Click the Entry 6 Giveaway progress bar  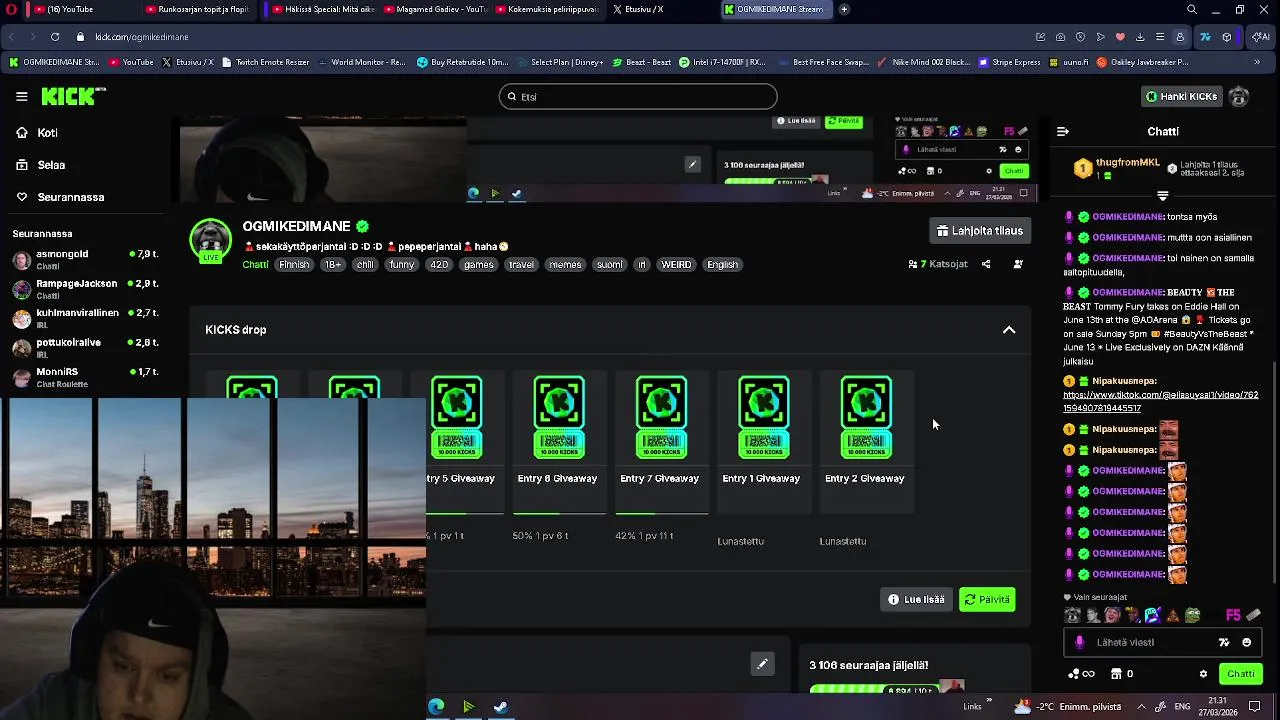559,513
